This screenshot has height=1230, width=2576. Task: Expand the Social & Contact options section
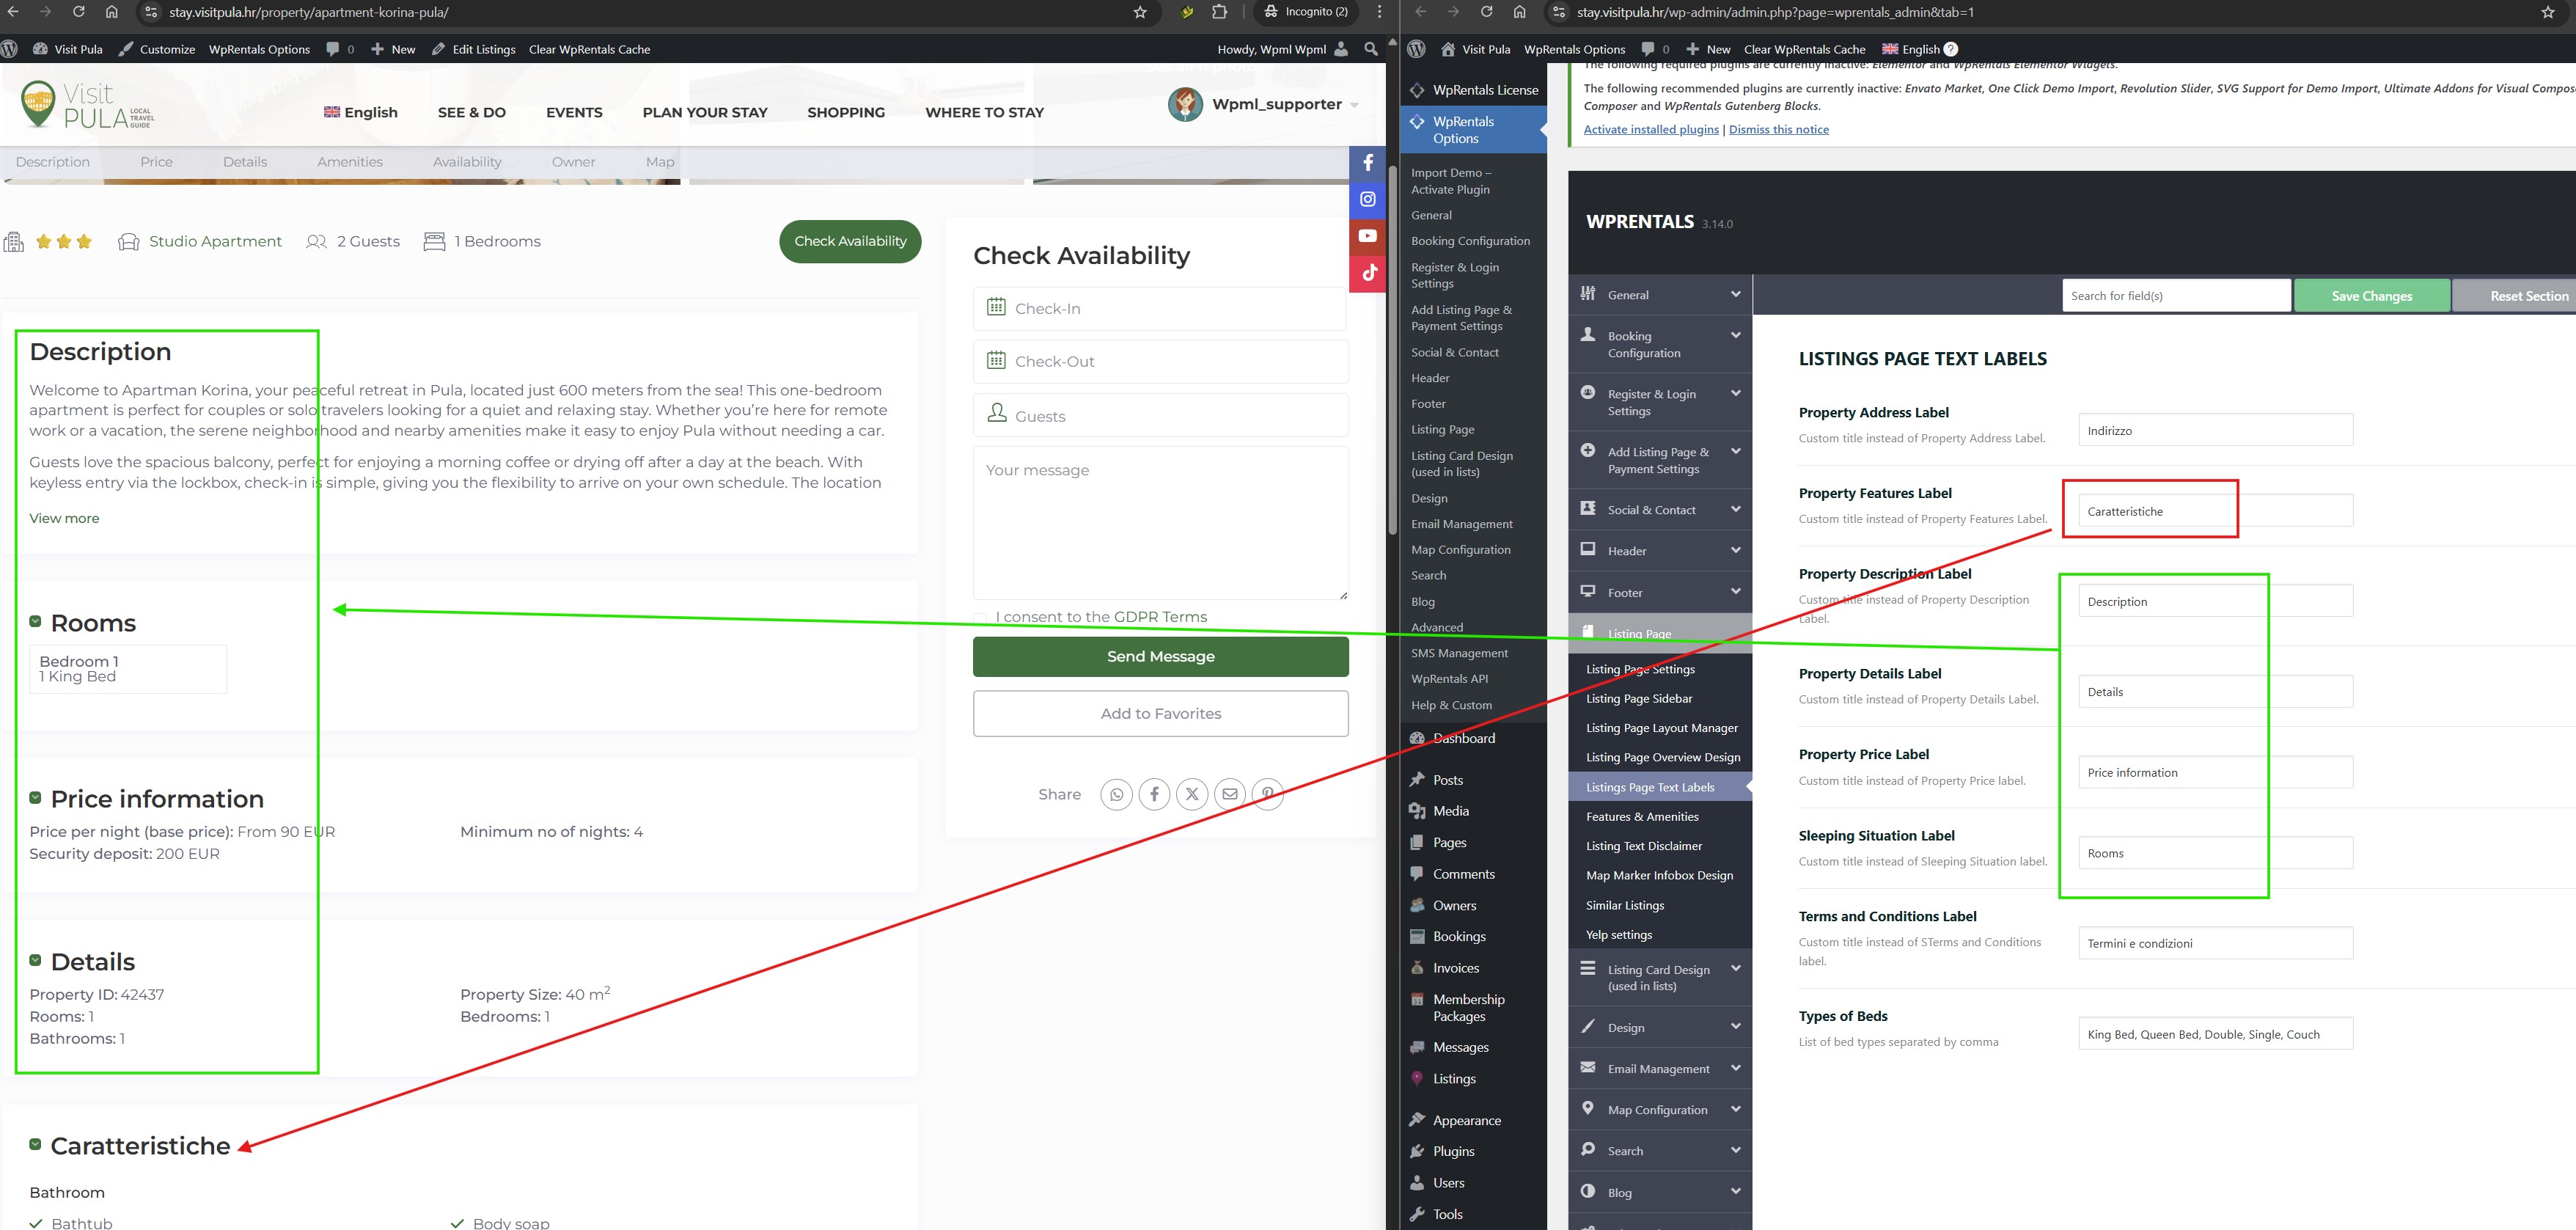pos(1660,510)
